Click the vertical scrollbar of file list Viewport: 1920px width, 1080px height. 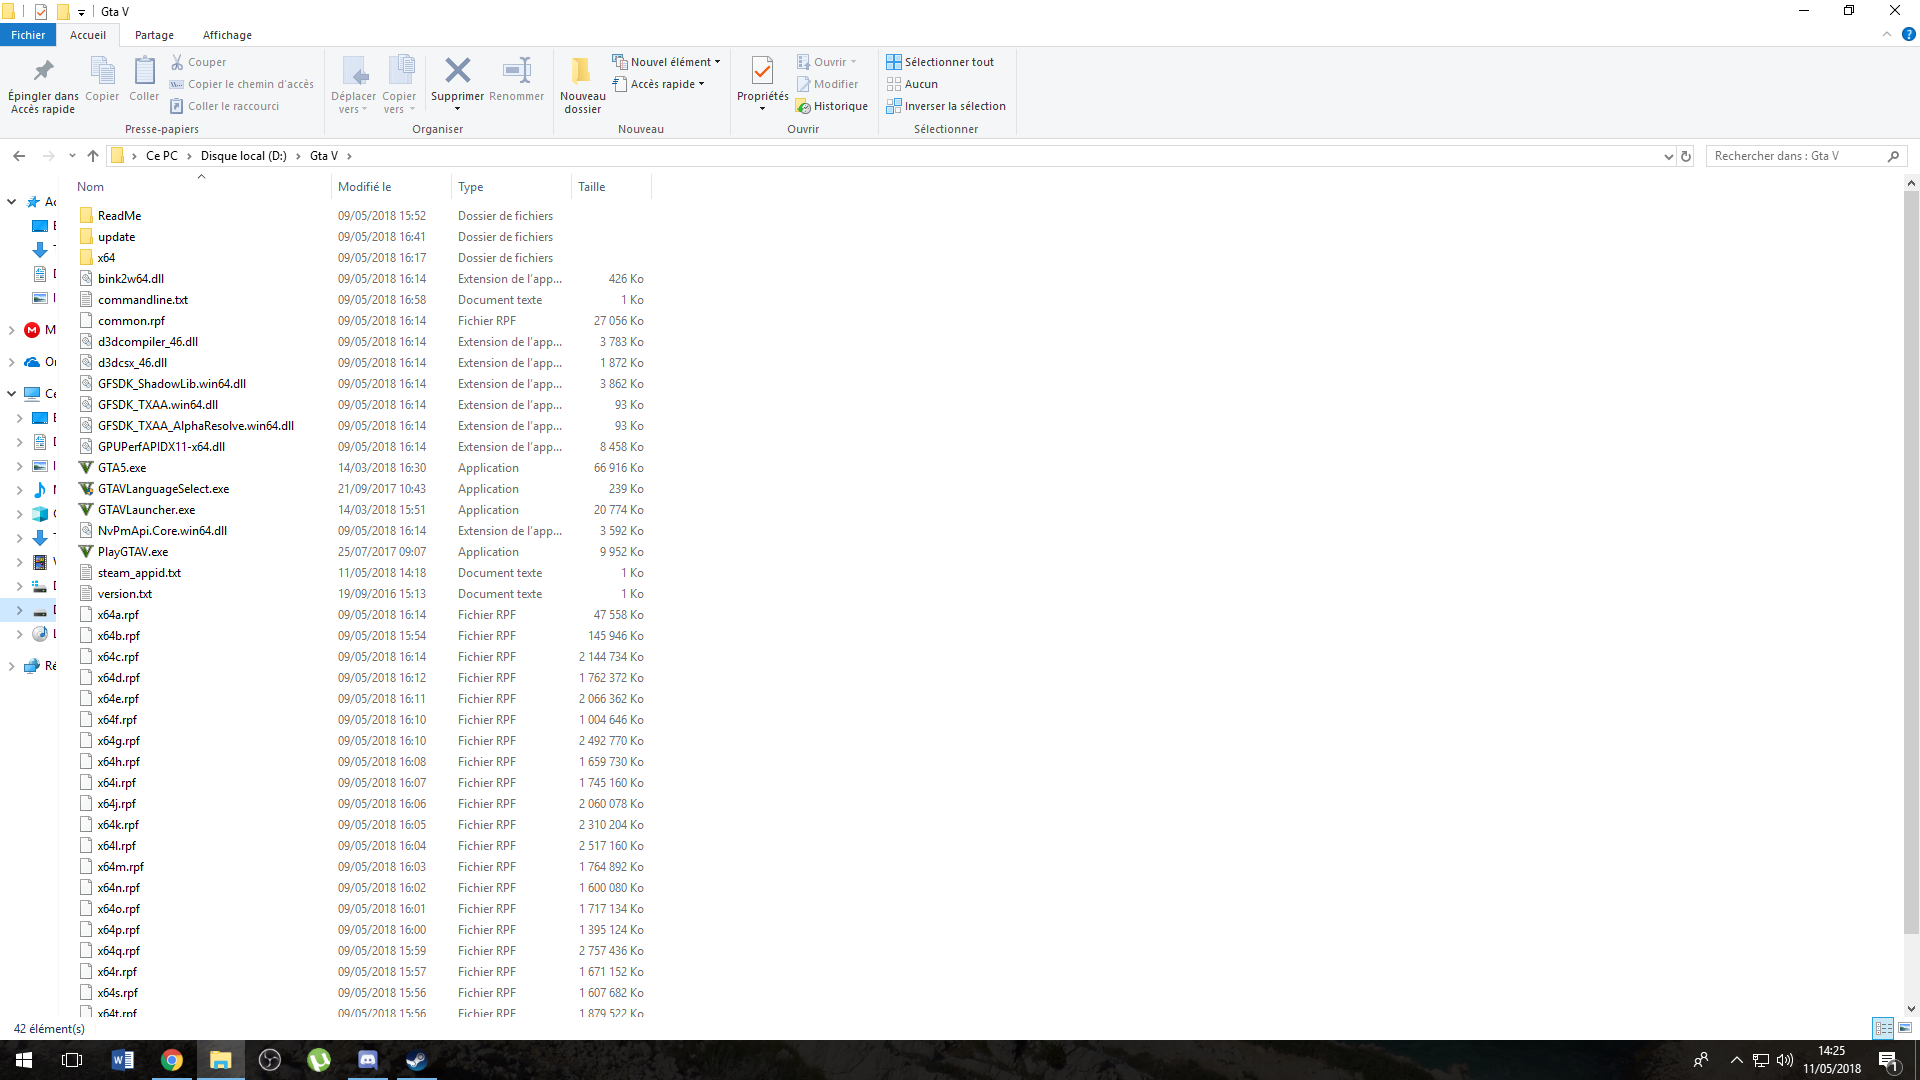[x=1911, y=565]
